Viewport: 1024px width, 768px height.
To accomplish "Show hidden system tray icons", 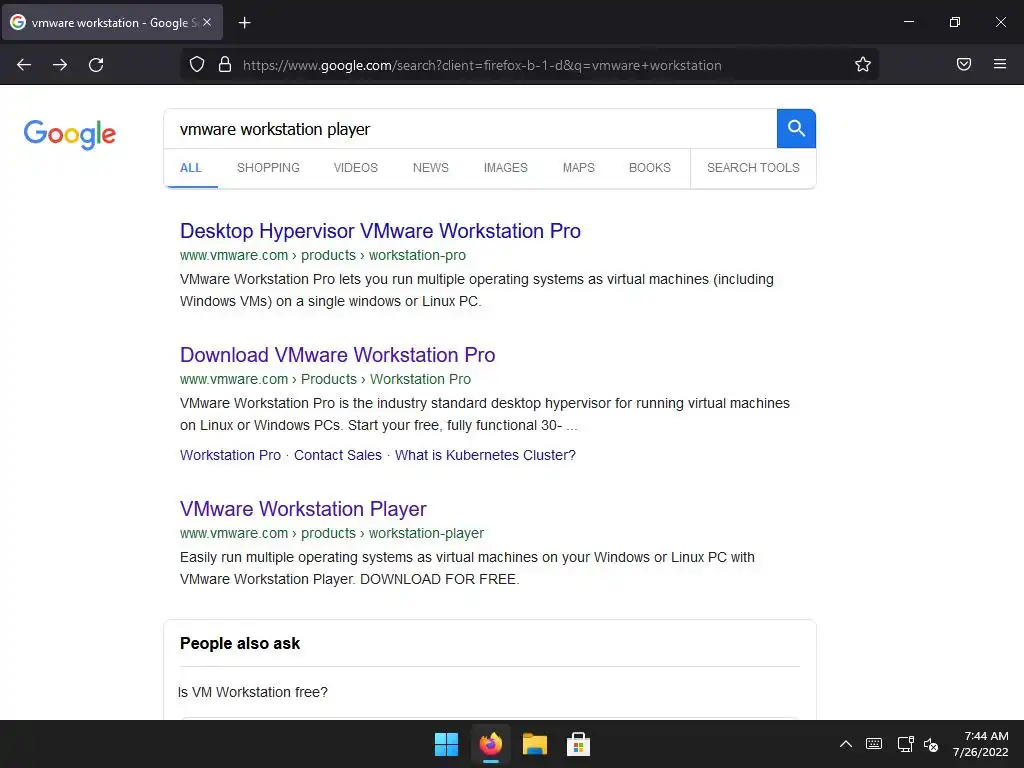I will click(846, 744).
